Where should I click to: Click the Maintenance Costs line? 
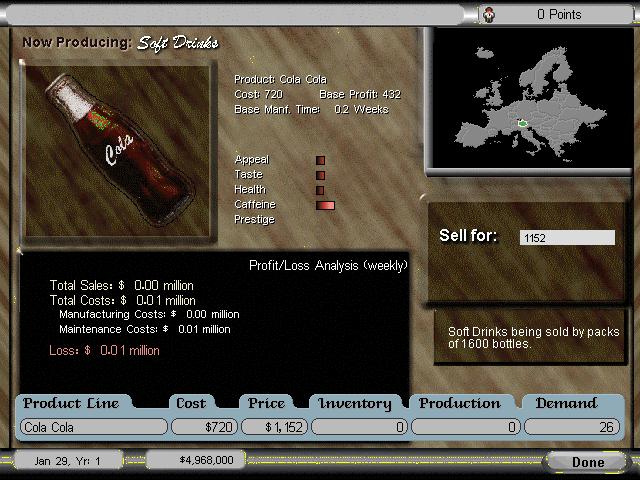(145, 329)
